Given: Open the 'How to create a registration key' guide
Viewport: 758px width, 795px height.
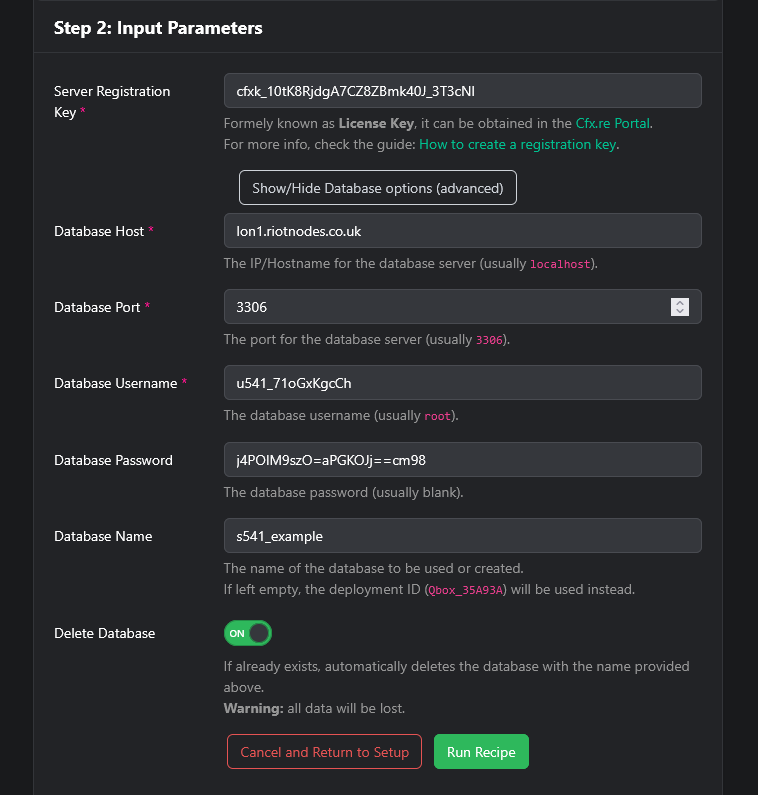Looking at the screenshot, I should 517,144.
